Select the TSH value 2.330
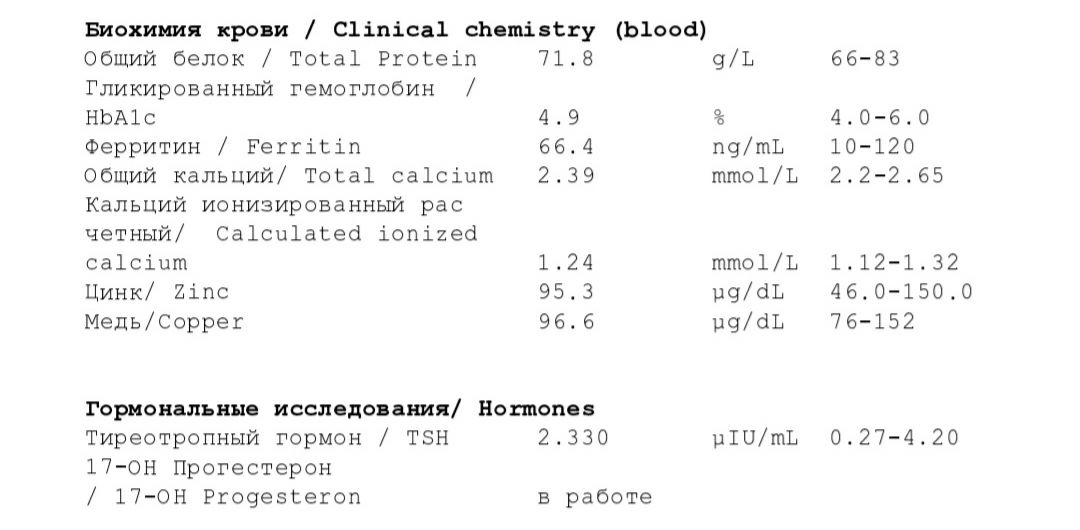 (x=573, y=438)
